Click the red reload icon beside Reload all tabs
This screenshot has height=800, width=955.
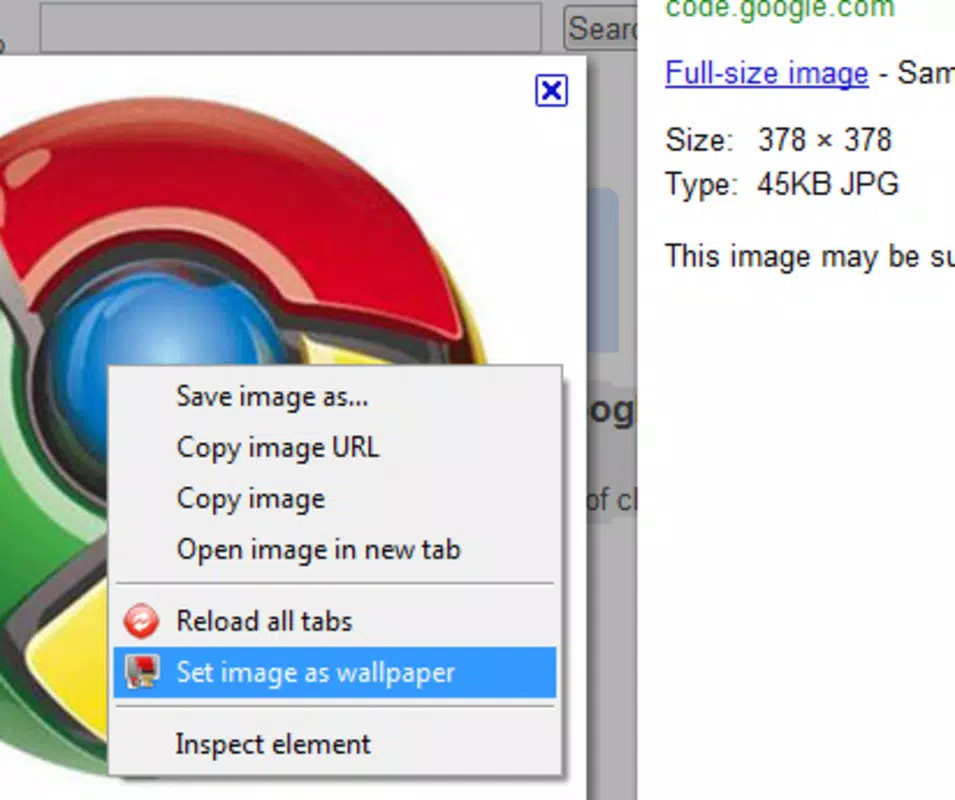coord(141,621)
